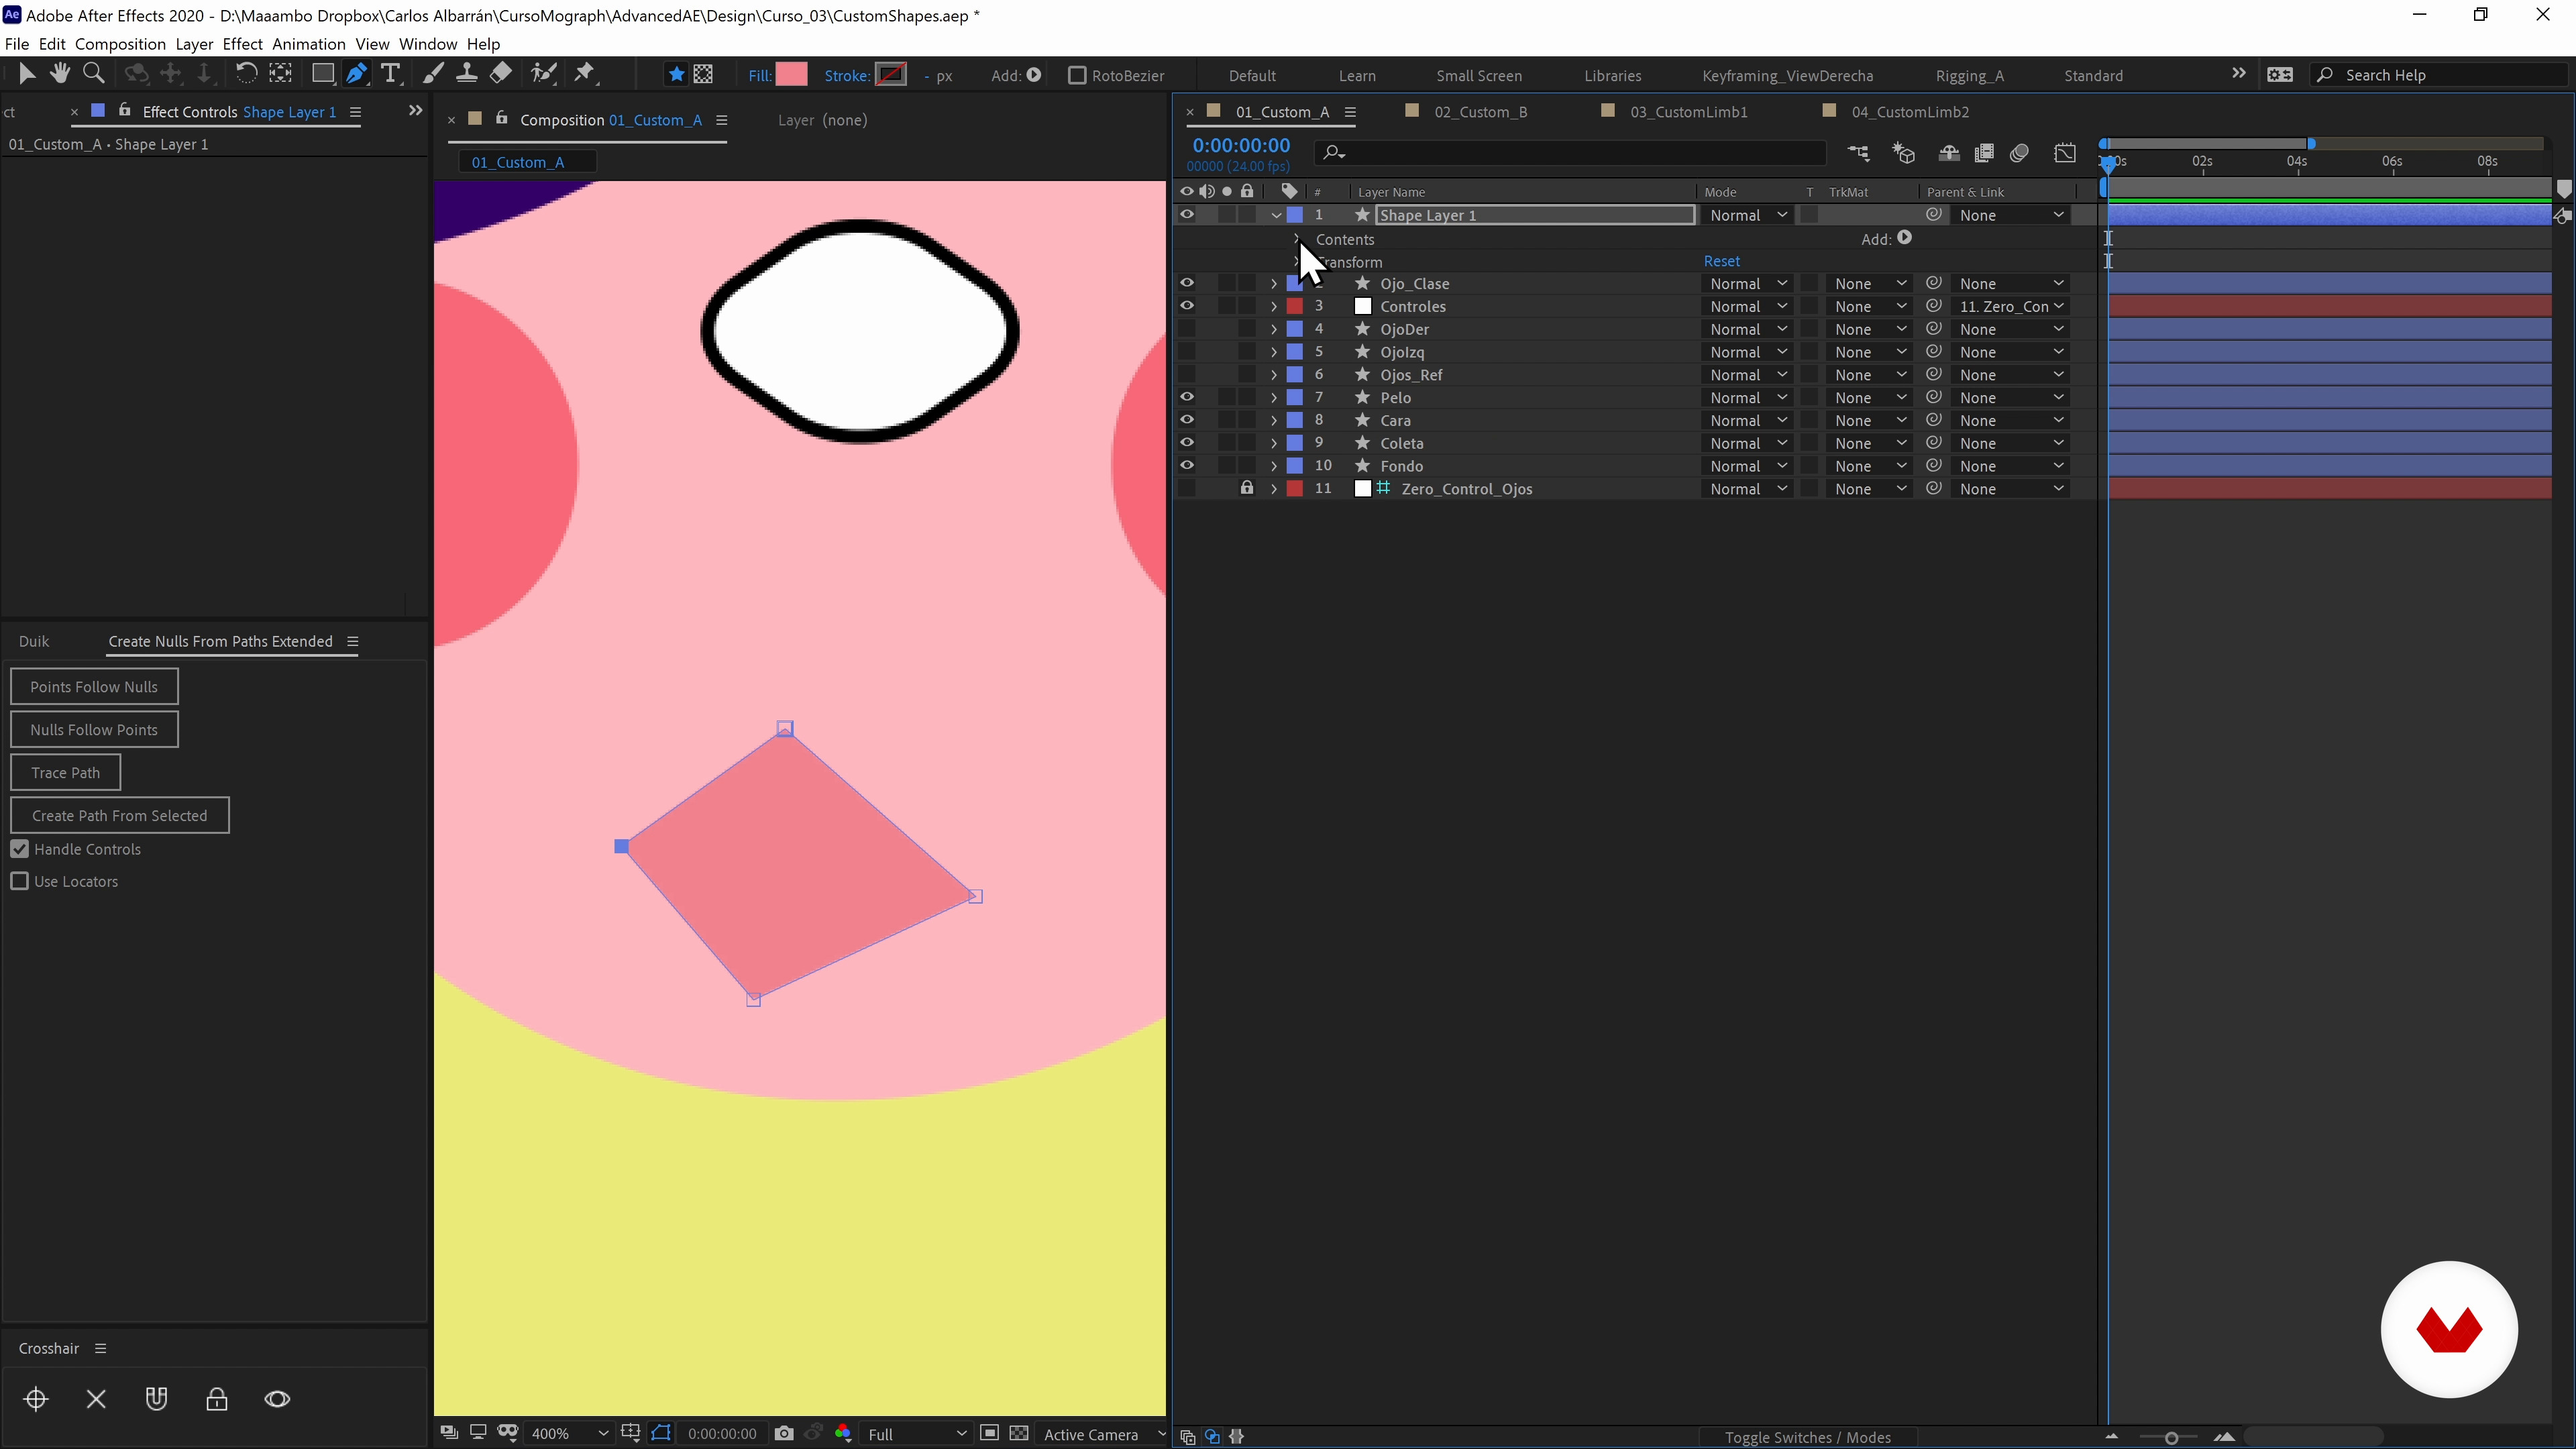
Task: Switch to the 02_Custom_B timeline tab
Action: 1480,112
